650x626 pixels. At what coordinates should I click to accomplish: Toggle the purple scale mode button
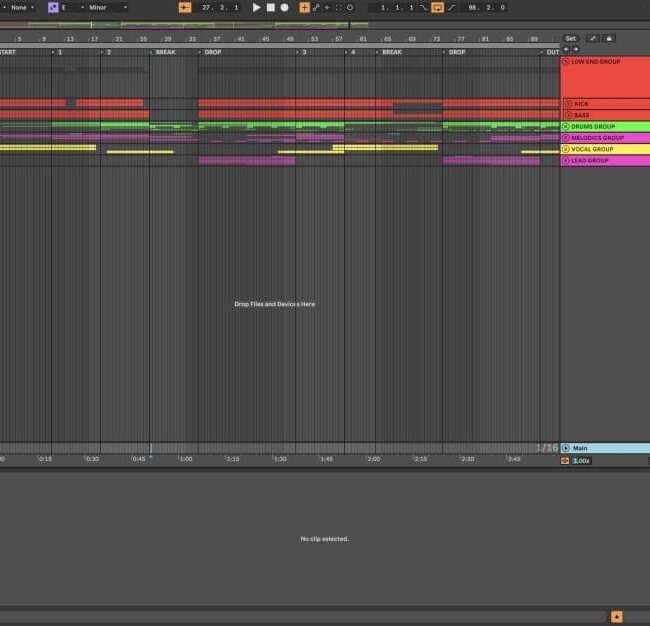pyautogui.click(x=53, y=7)
